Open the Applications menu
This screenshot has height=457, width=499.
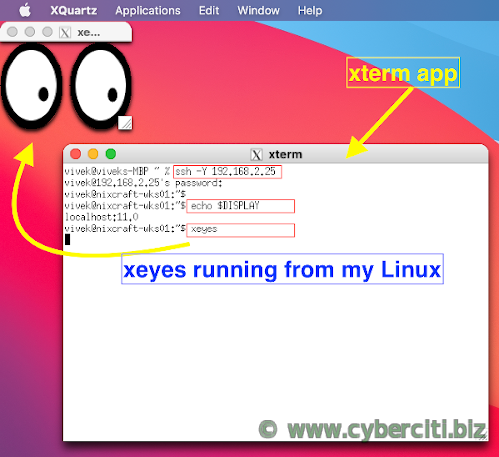148,11
